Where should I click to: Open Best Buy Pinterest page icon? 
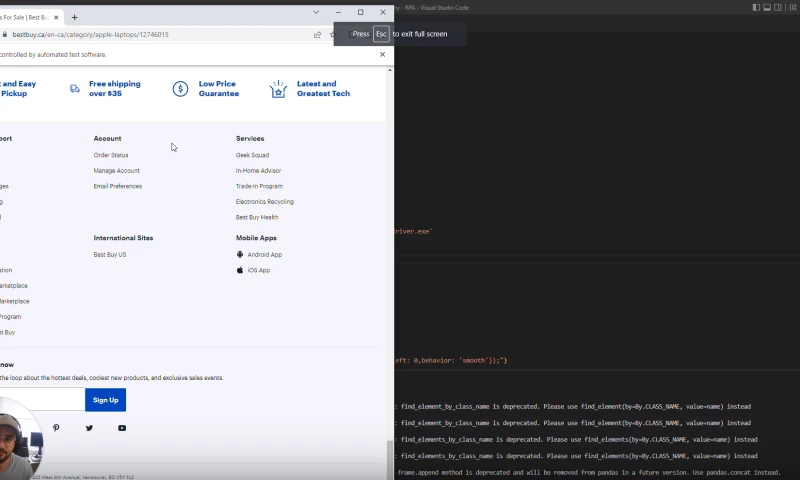pos(56,428)
